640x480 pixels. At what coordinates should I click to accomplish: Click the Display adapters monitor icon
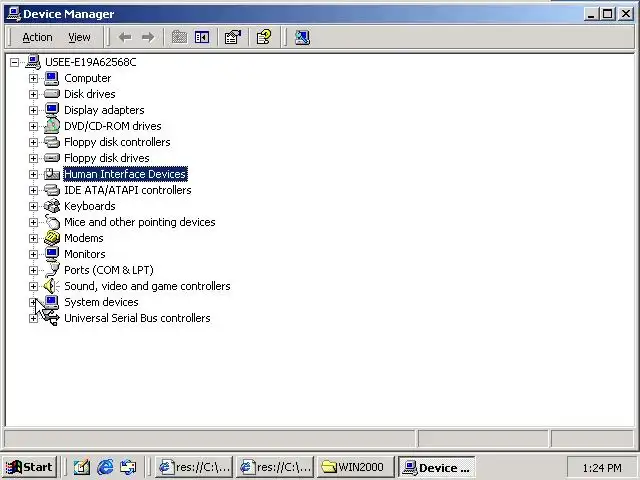click(52, 110)
